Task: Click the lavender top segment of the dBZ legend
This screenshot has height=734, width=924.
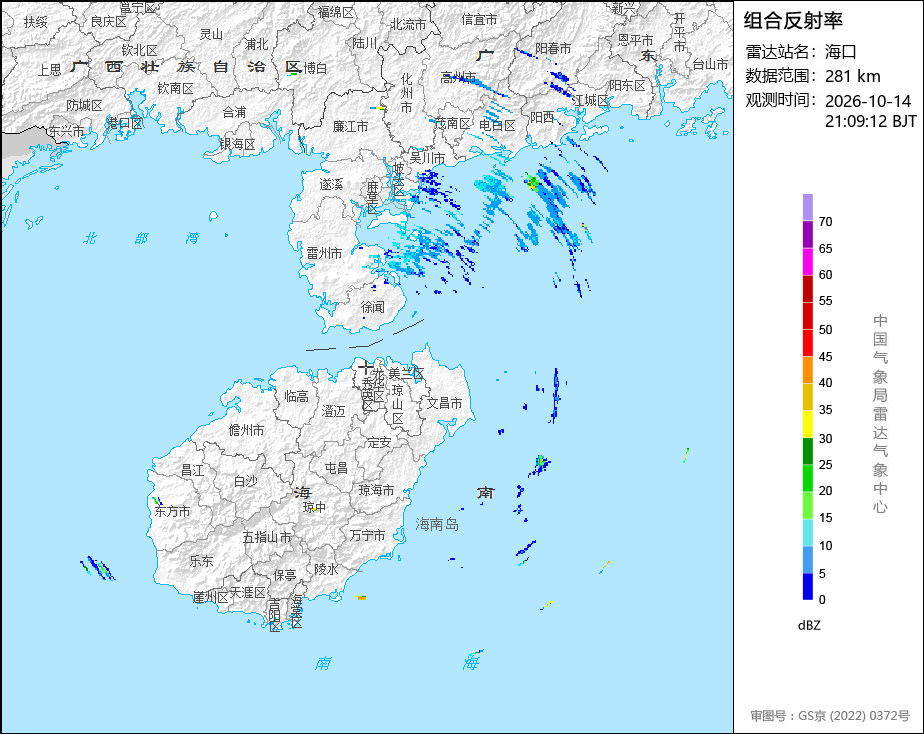Action: point(807,207)
